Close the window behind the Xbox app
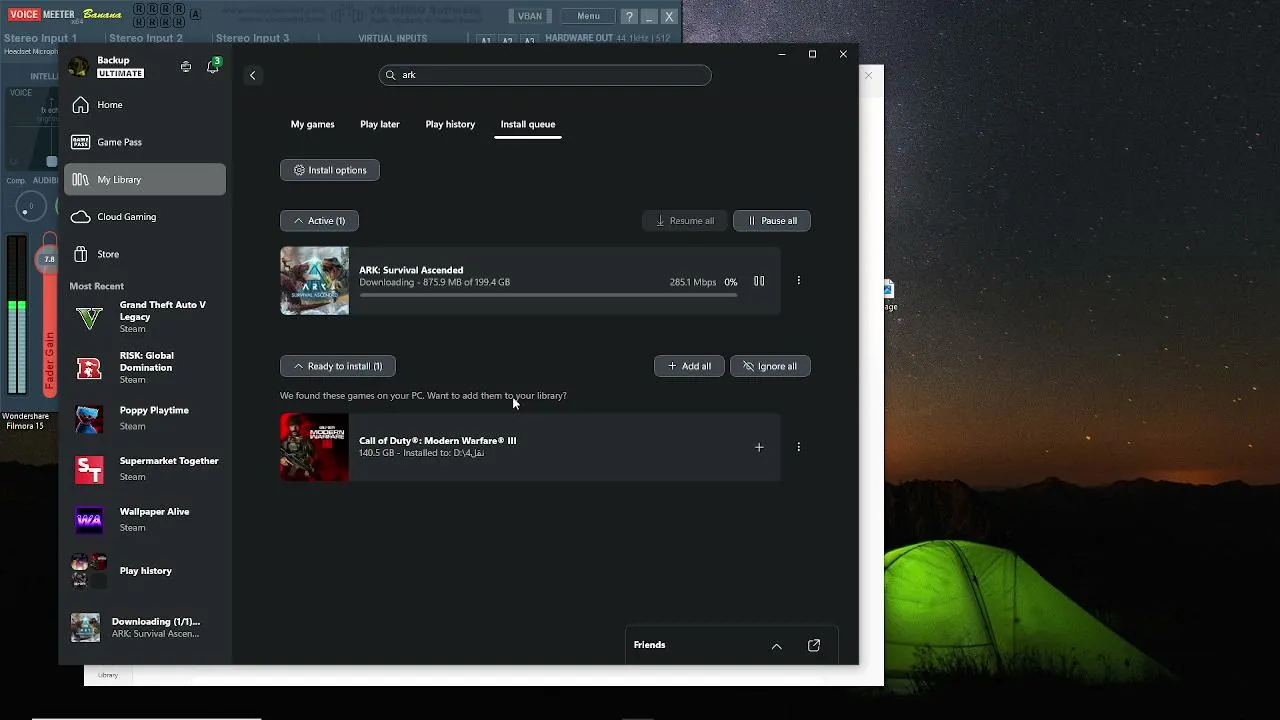This screenshot has height=720, width=1280. [868, 75]
